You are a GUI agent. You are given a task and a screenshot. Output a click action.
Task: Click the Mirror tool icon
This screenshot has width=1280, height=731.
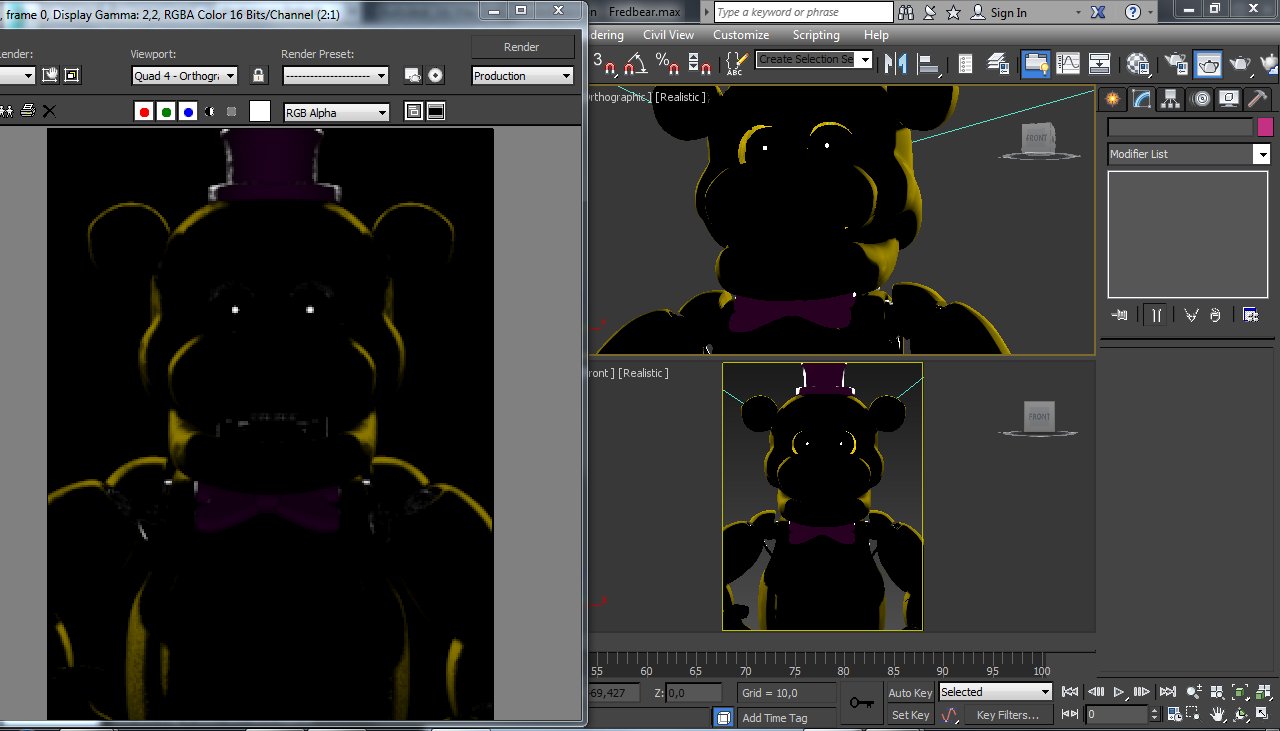[x=895, y=64]
